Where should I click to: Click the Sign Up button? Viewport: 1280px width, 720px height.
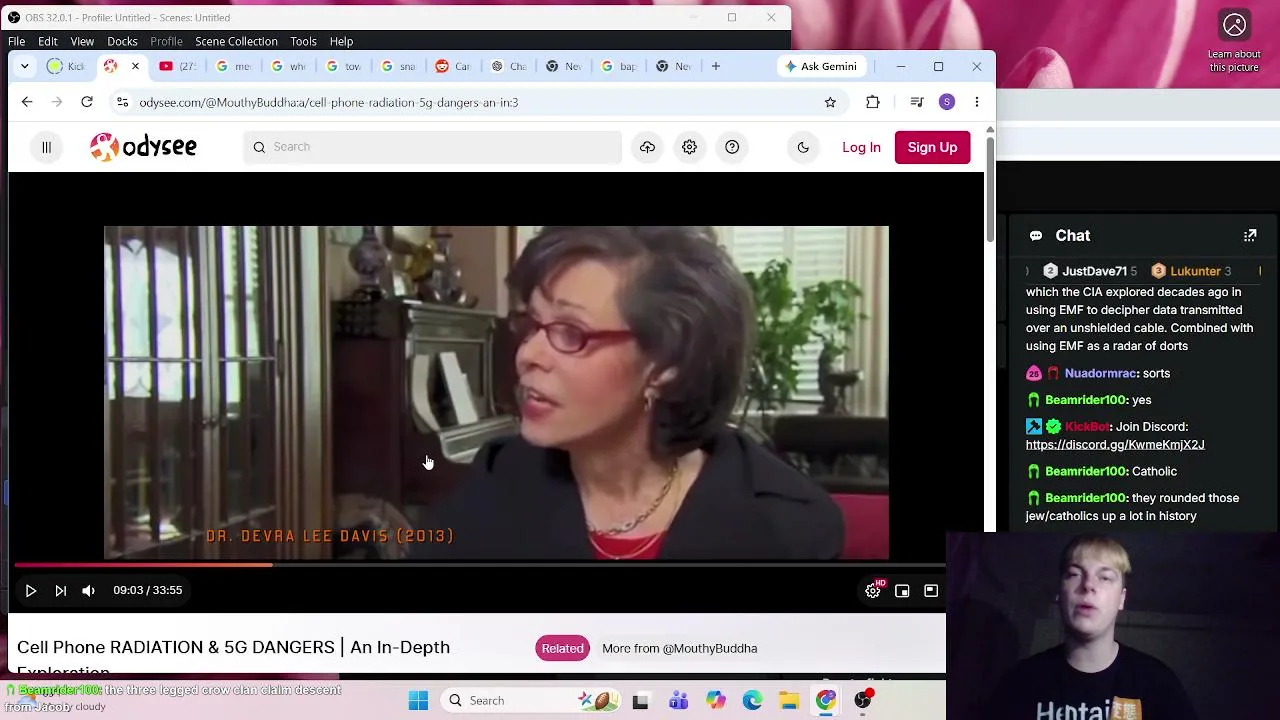932,147
